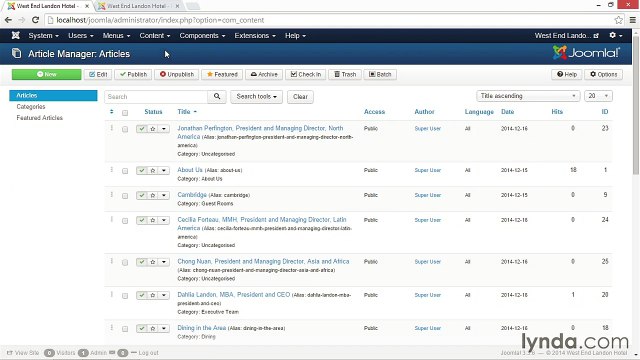Screen dimensions: 640x360
Task: Click the sort-order arrows column header icon
Action: coord(111,112)
